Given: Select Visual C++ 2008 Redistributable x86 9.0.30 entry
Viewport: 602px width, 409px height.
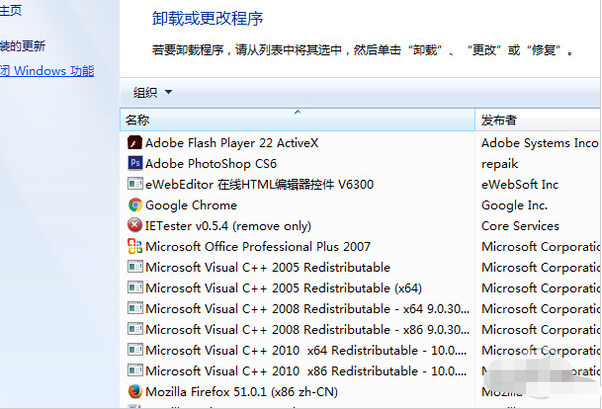Looking at the screenshot, I should (307, 330).
